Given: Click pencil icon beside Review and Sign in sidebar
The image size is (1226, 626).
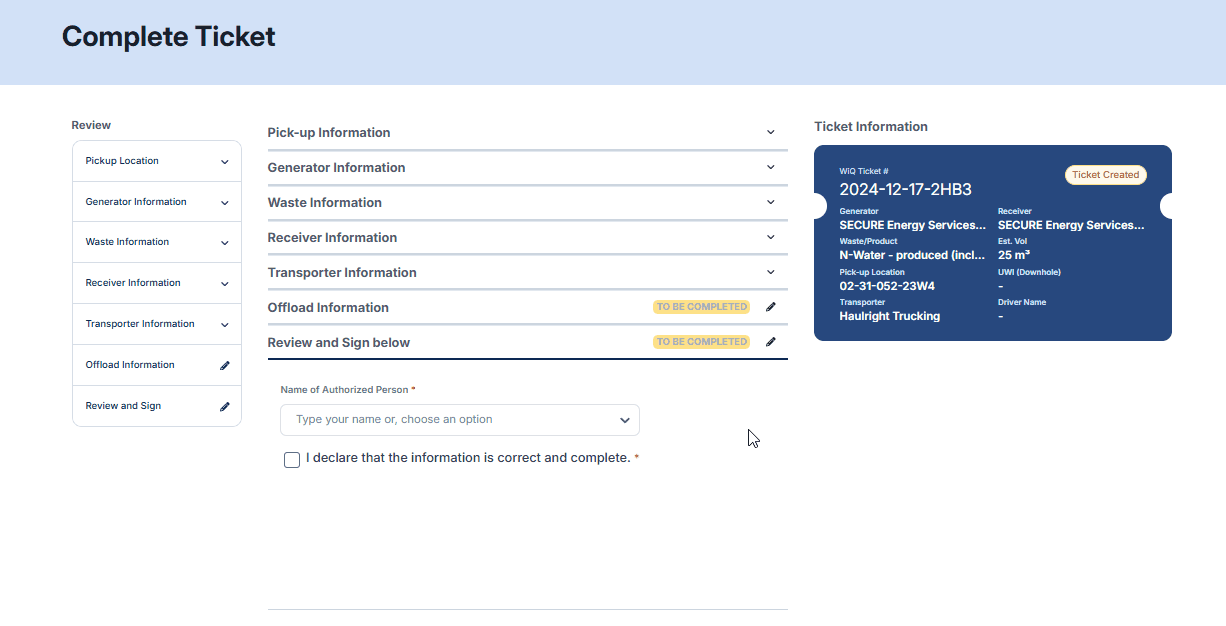Looking at the screenshot, I should point(225,407).
